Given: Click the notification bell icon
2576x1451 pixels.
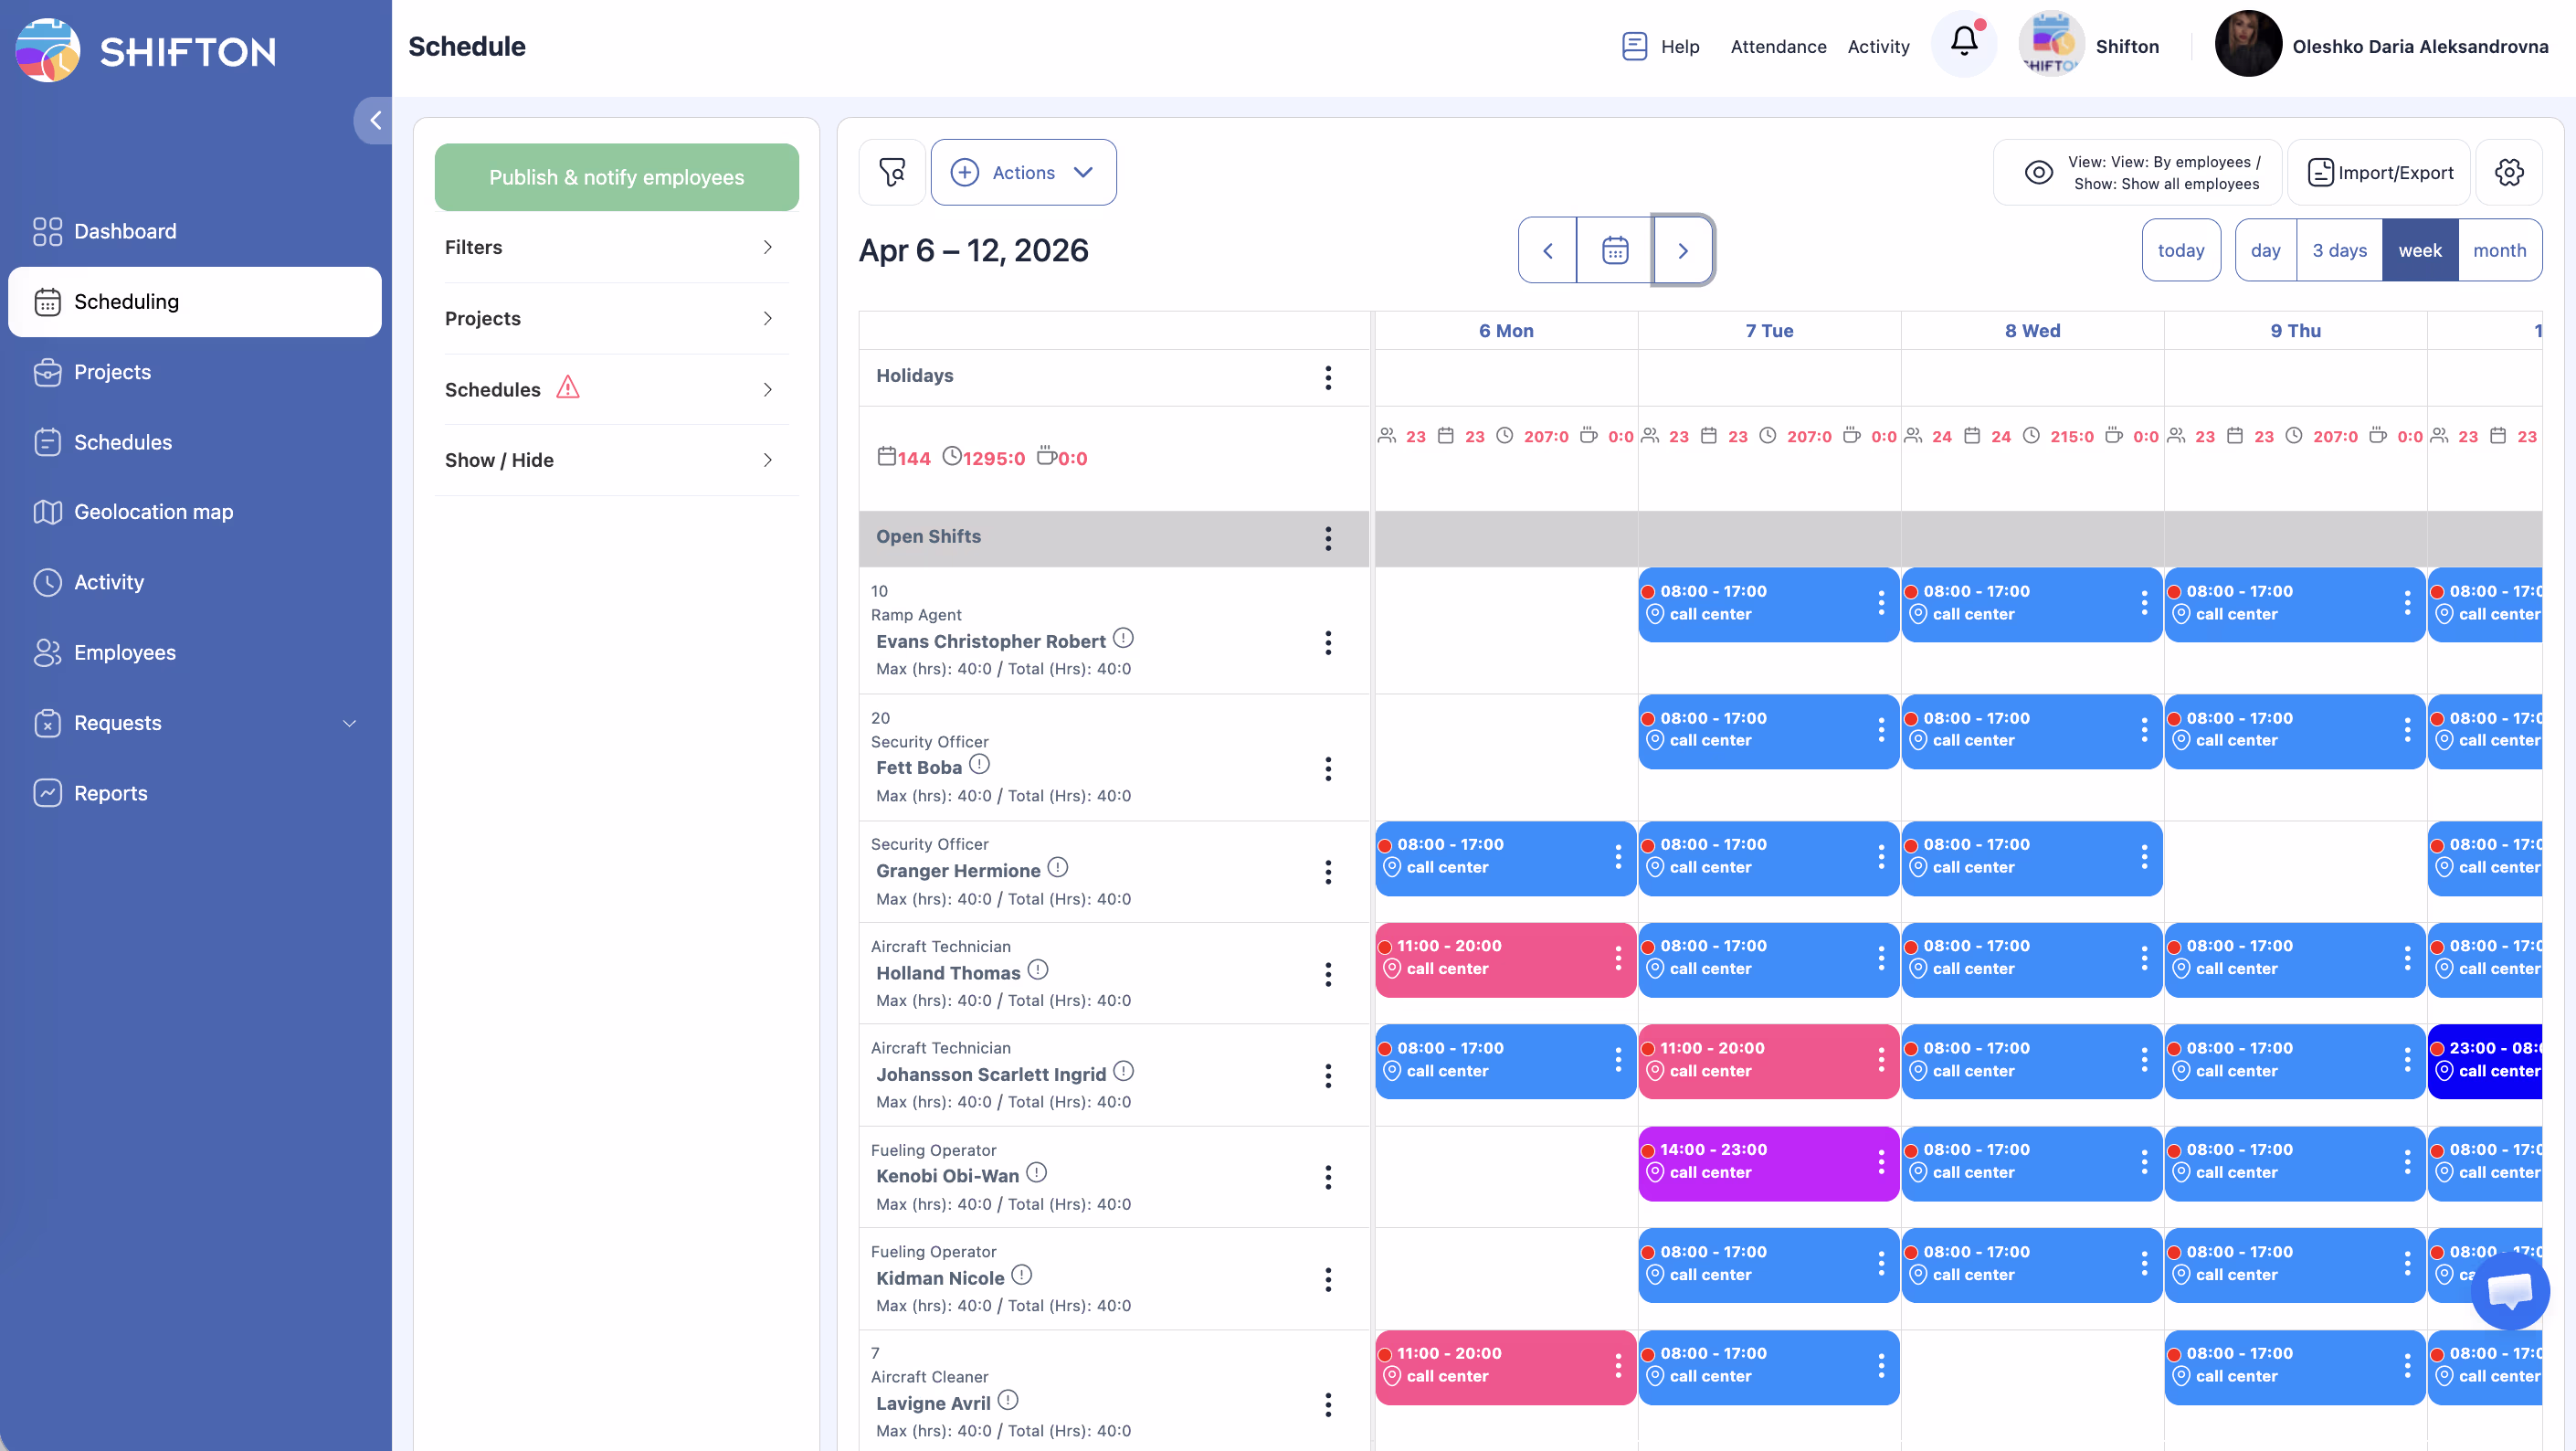Looking at the screenshot, I should (x=1963, y=42).
